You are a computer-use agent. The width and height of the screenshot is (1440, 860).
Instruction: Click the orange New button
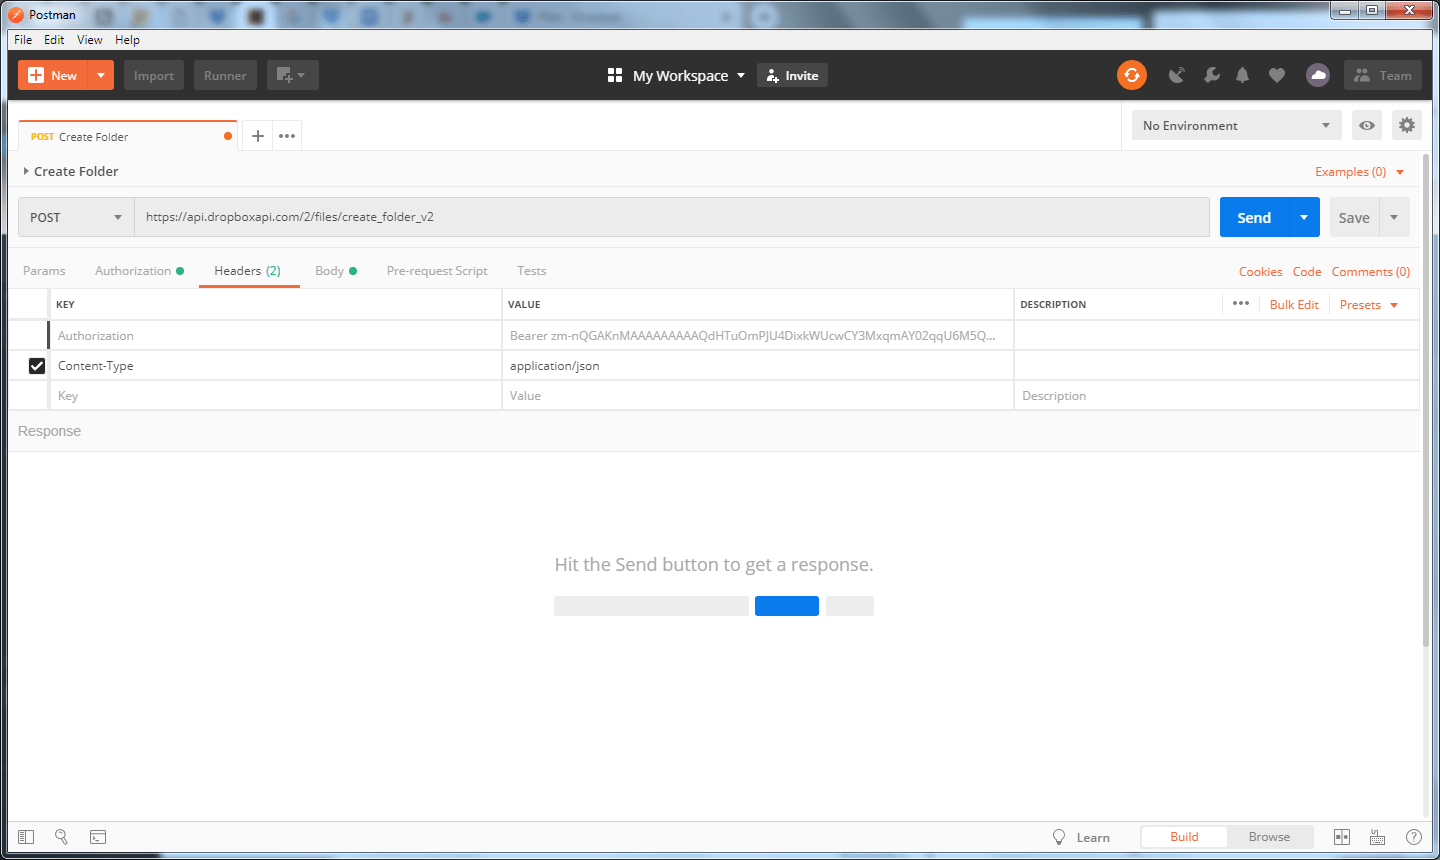(53, 75)
